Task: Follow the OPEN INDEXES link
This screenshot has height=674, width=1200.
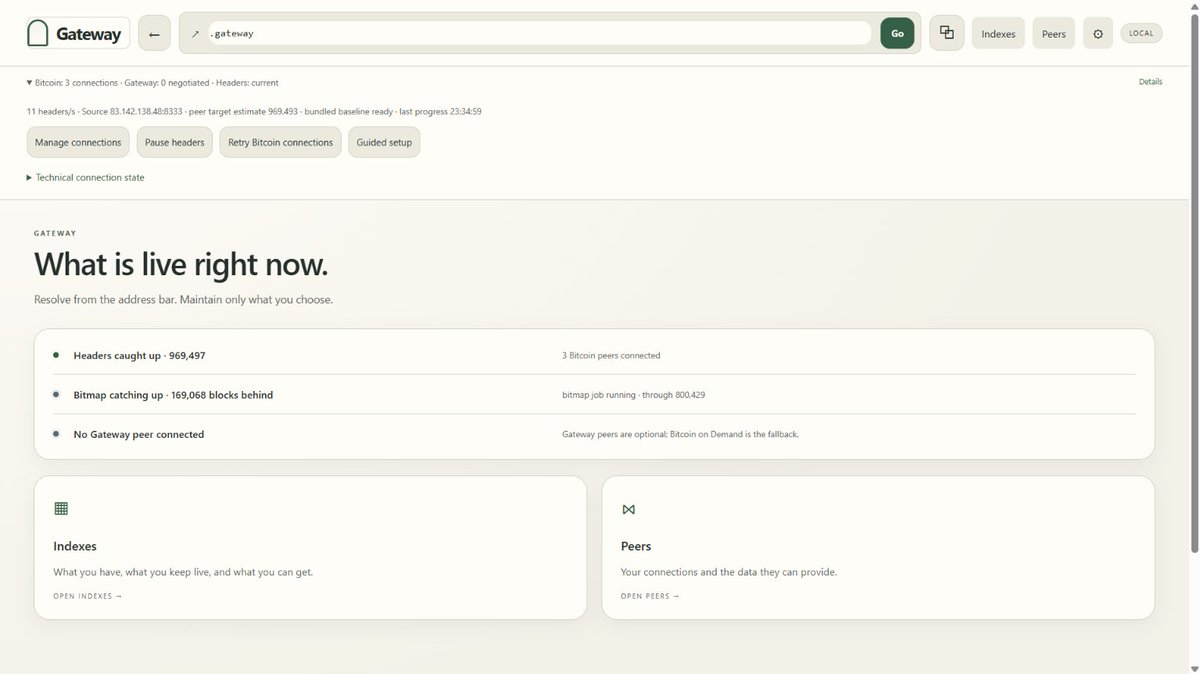Action: [88, 596]
